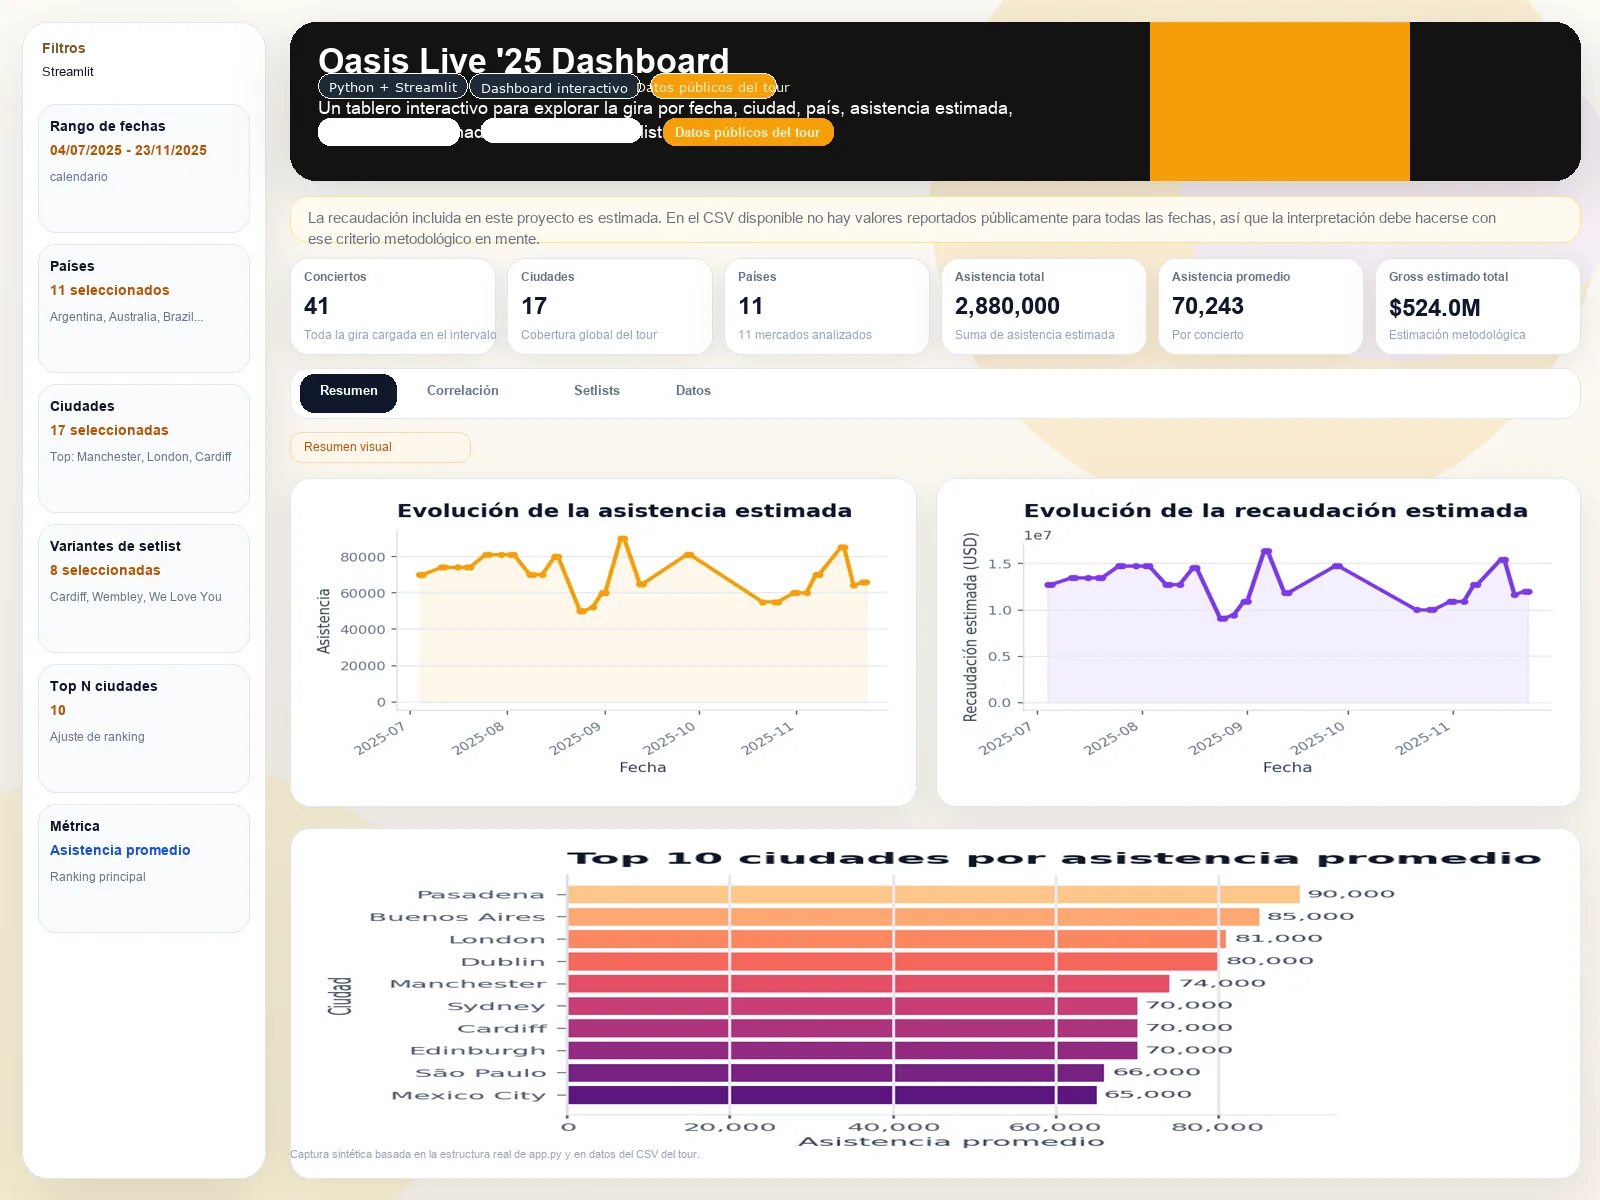
Task: Select the Resumen tab
Action: coord(348,392)
